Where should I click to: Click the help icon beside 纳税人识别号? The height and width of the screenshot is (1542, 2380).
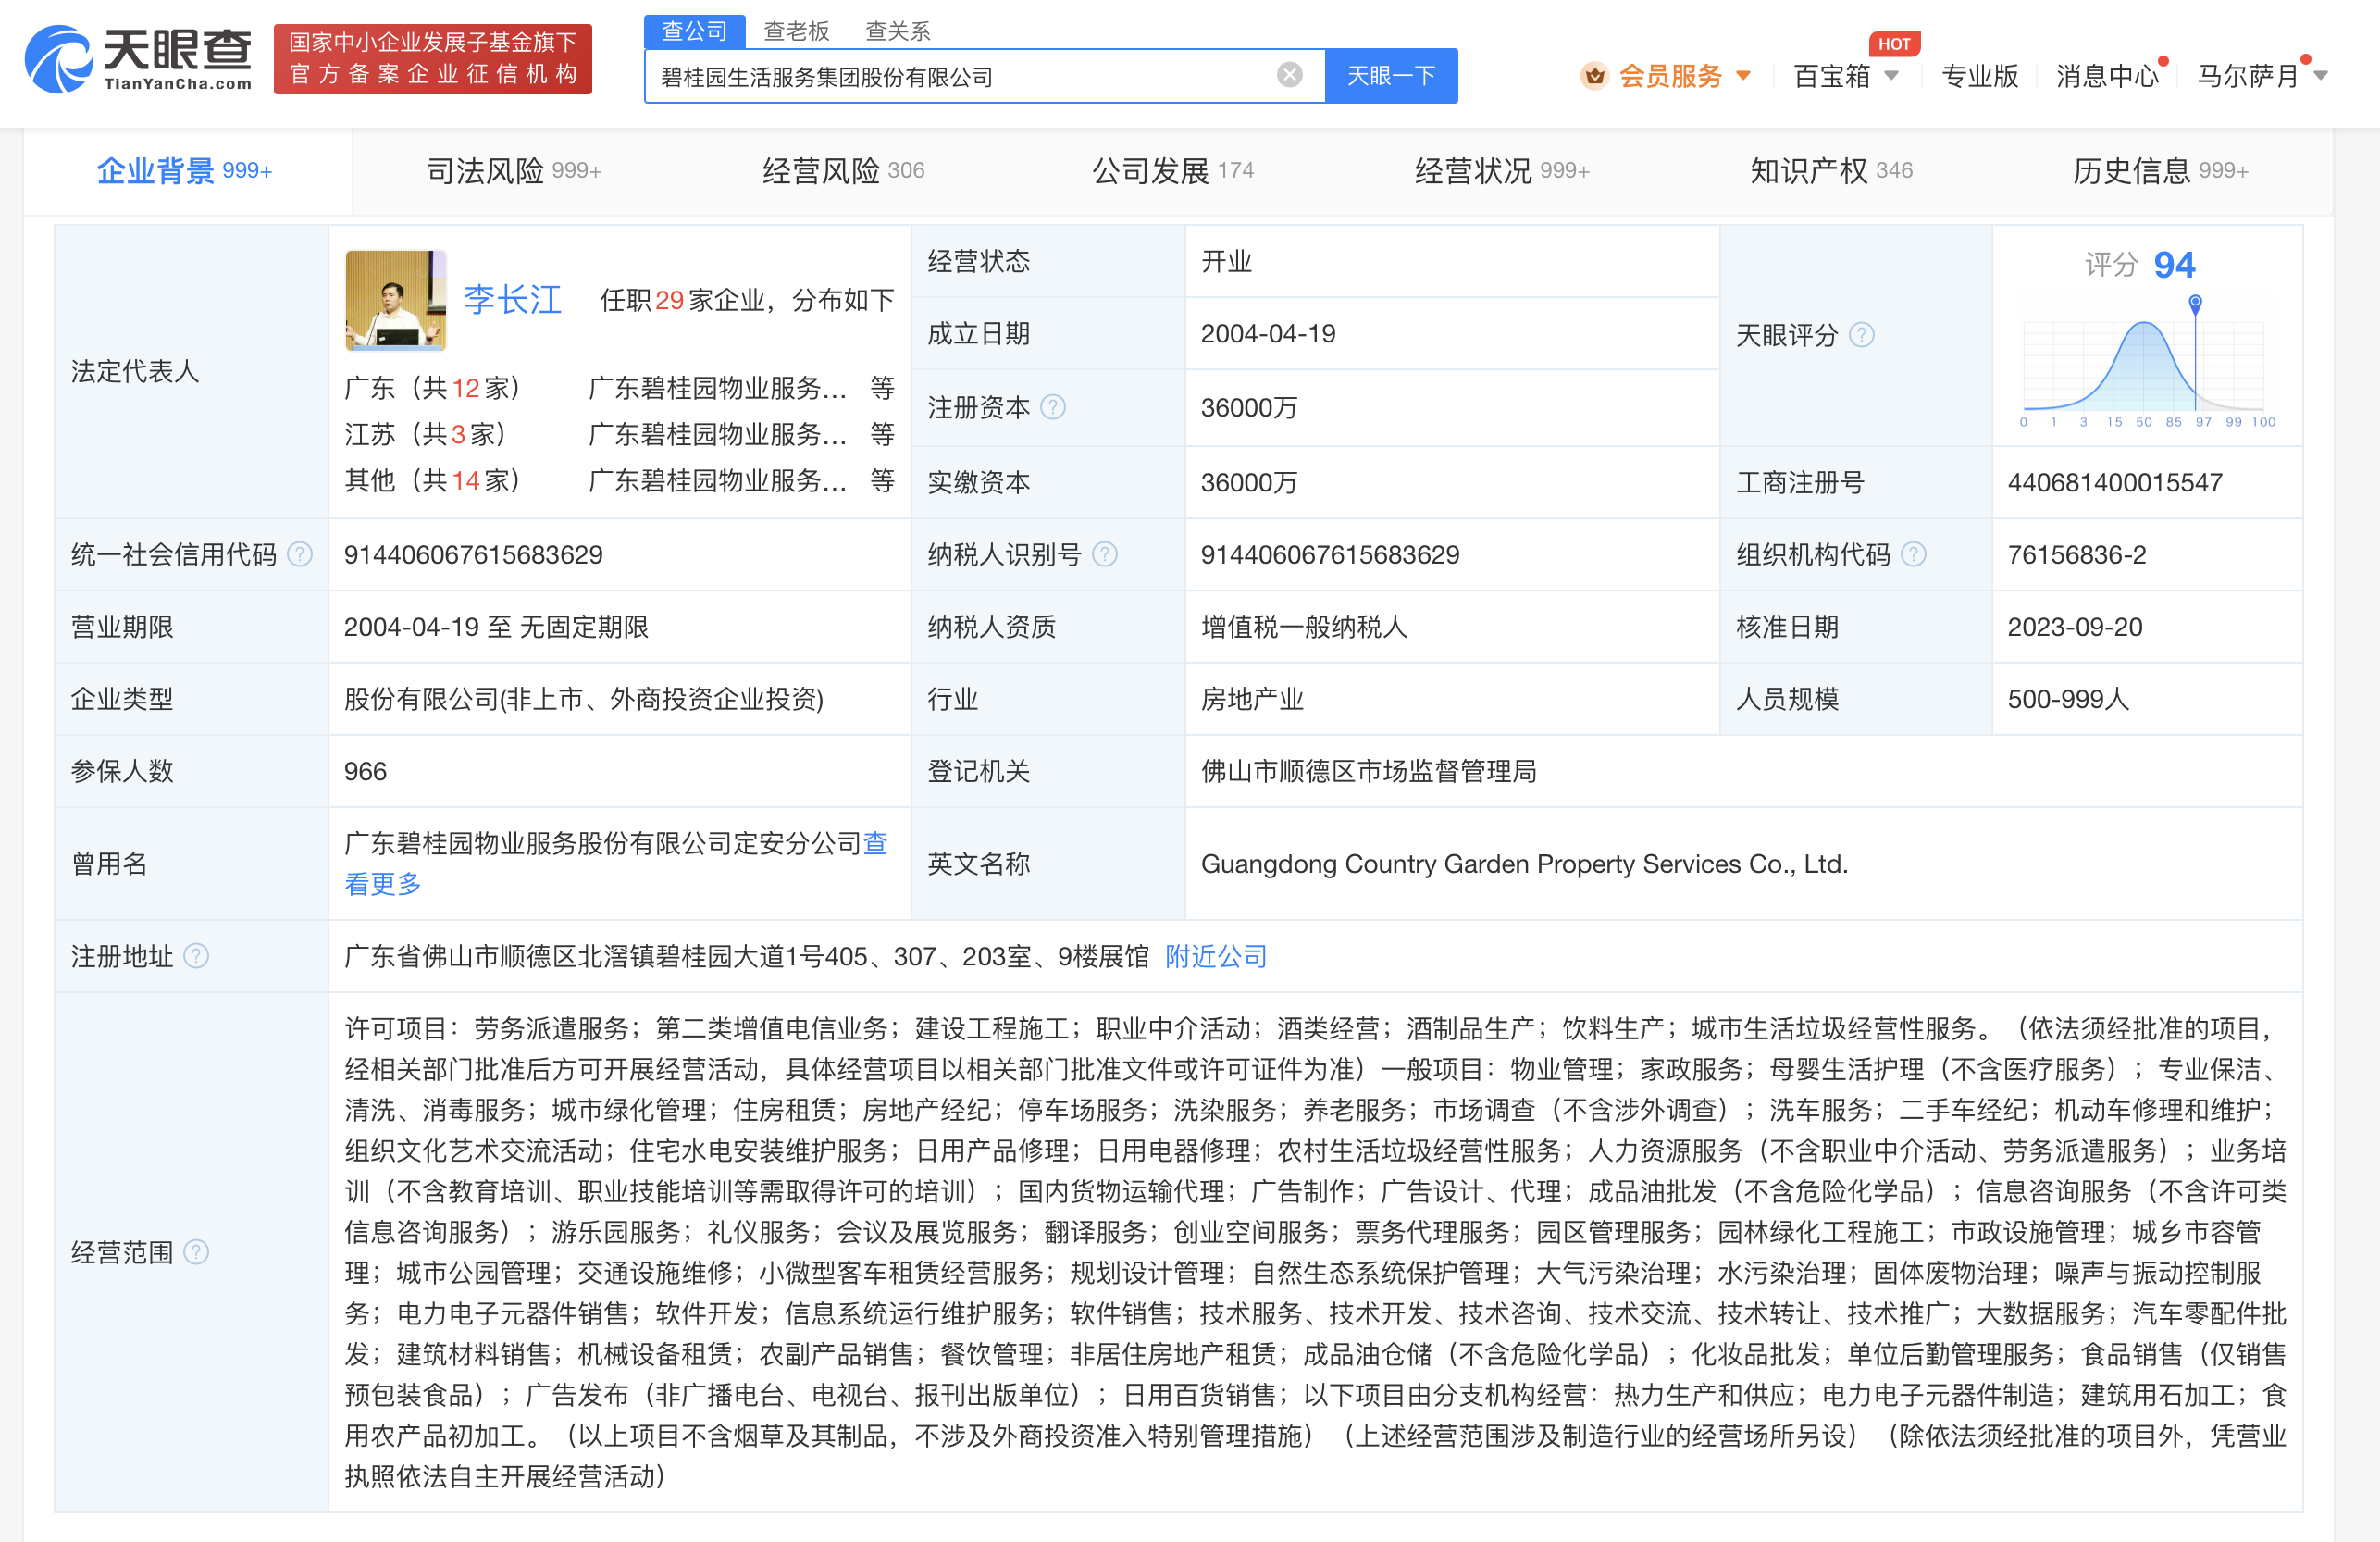coord(1105,554)
